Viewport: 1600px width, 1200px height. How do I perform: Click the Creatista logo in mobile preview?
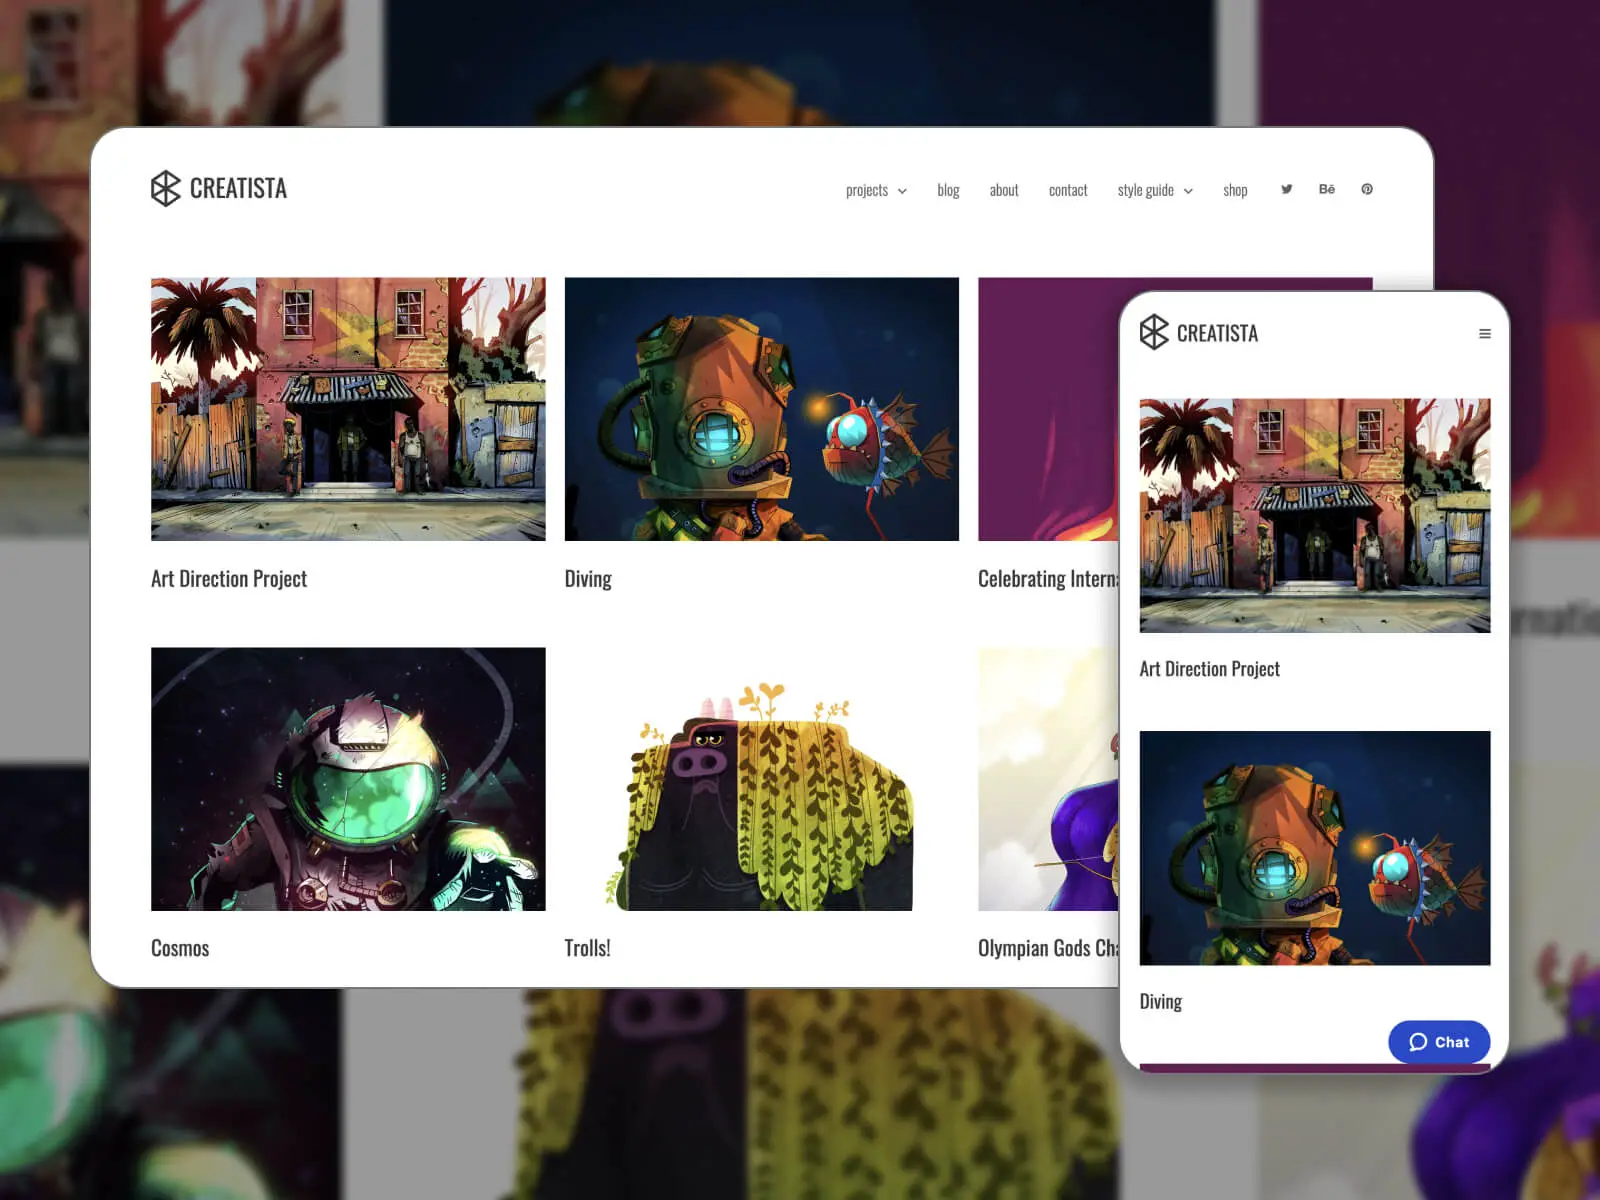click(1199, 332)
